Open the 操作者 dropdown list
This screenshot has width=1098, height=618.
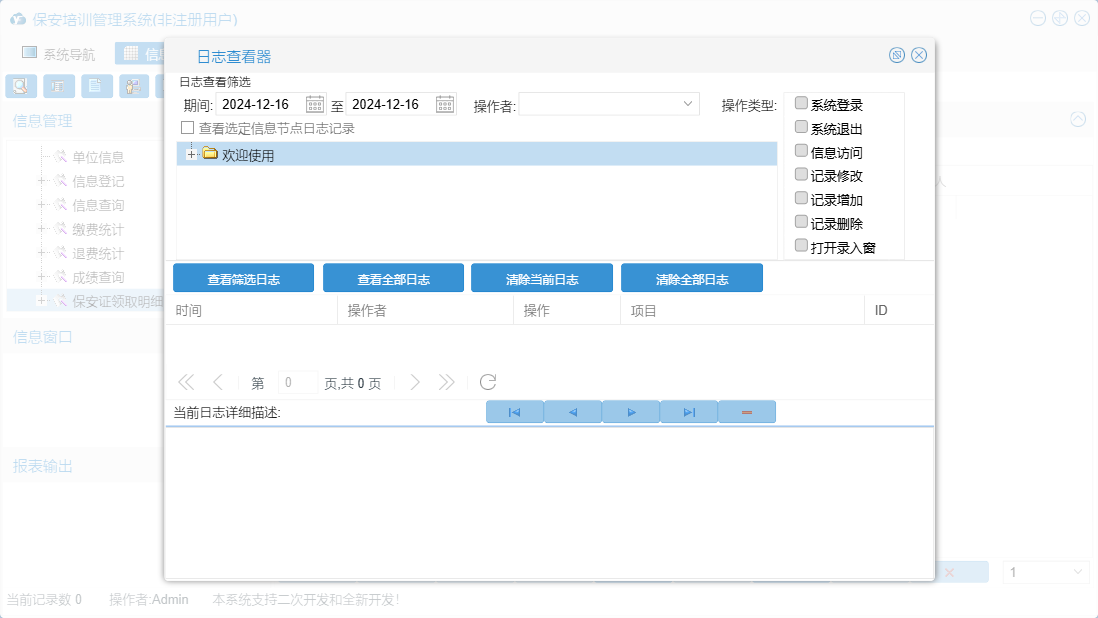point(688,104)
